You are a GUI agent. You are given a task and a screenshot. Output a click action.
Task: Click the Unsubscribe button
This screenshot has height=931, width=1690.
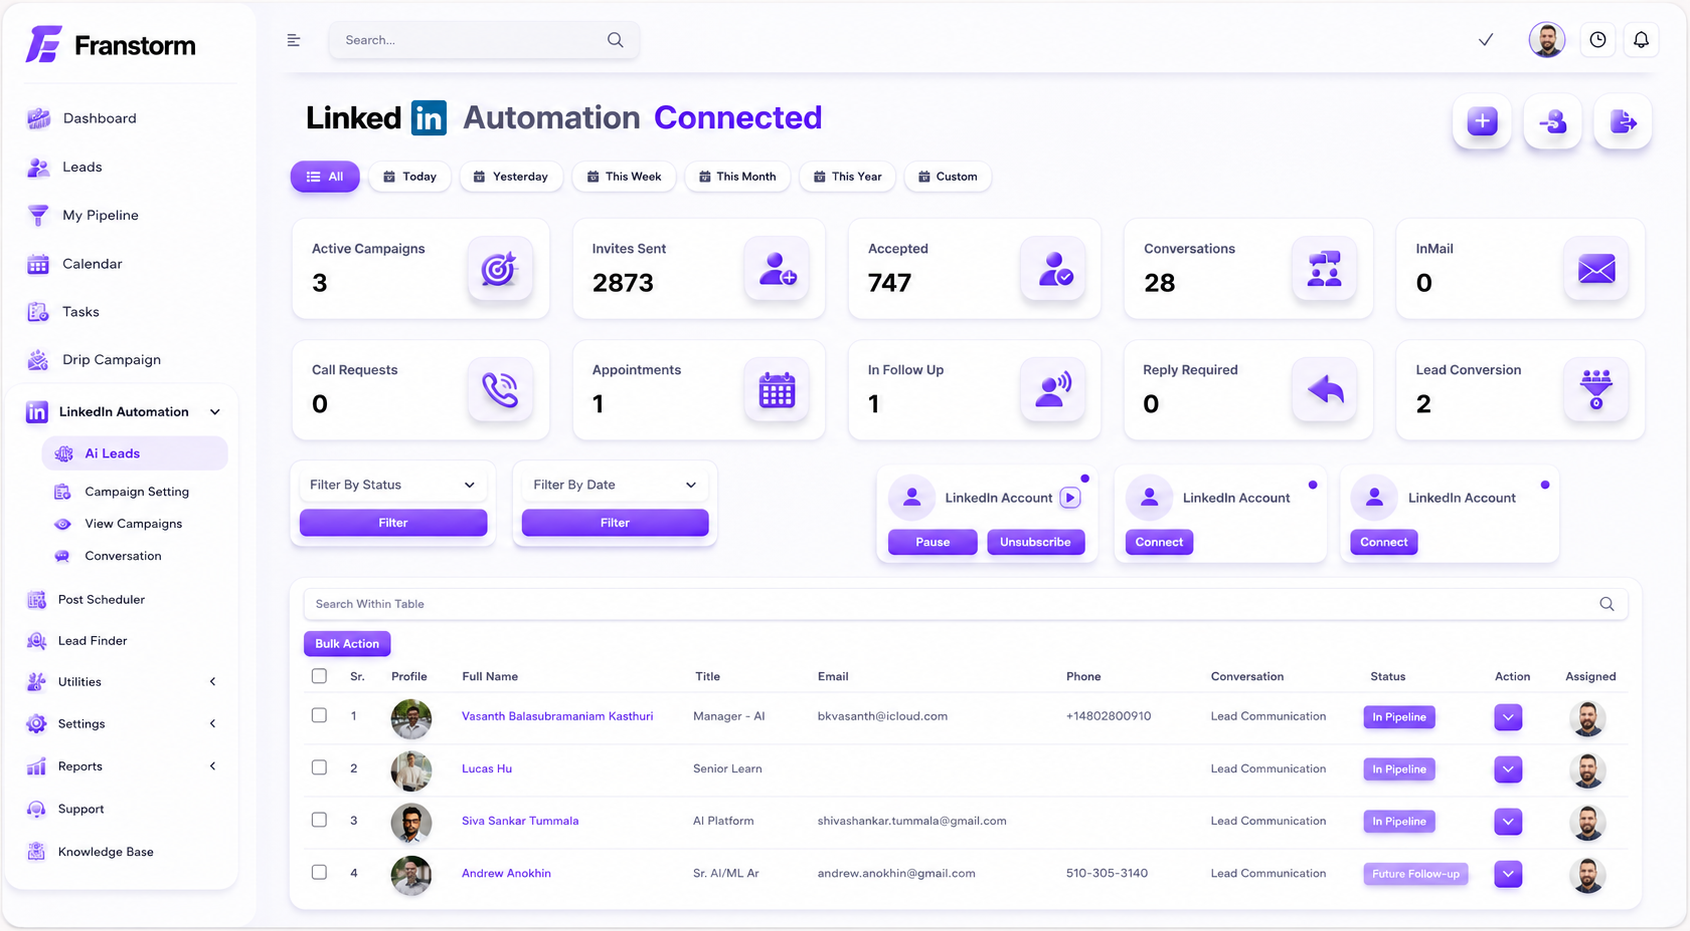[1035, 542]
